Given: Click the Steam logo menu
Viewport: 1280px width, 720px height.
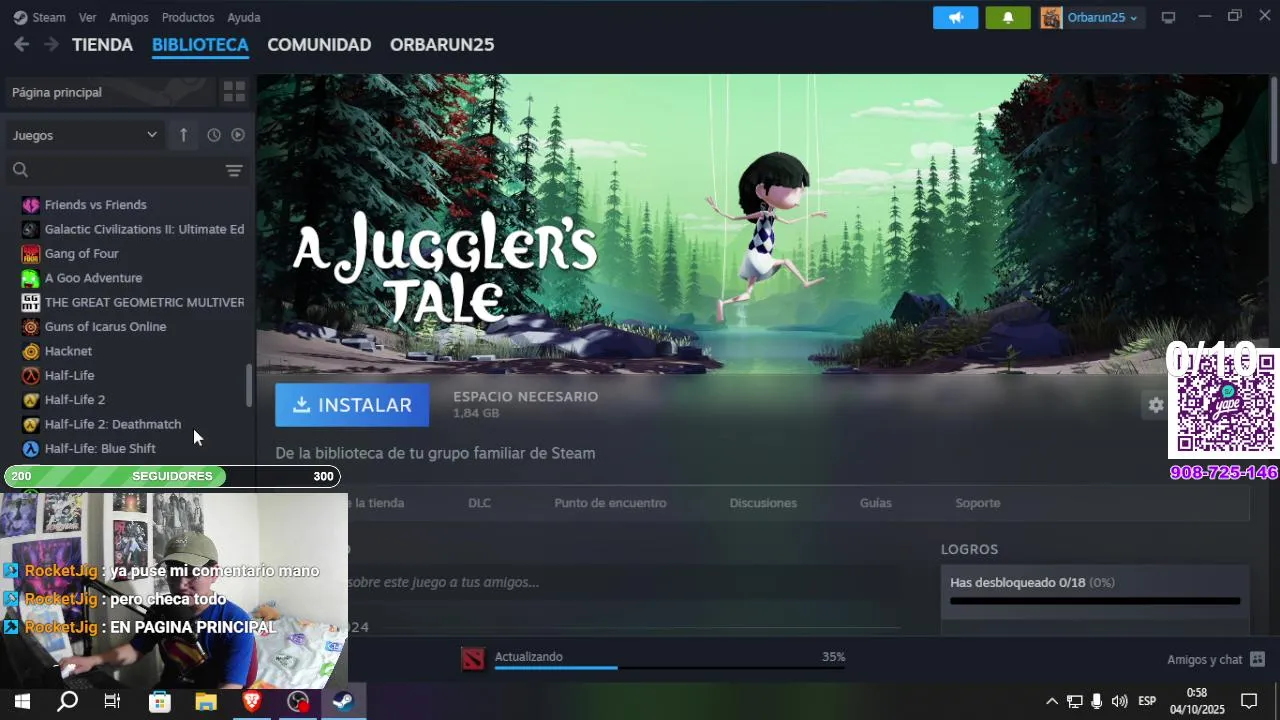Looking at the screenshot, I should pyautogui.click(x=38, y=17).
